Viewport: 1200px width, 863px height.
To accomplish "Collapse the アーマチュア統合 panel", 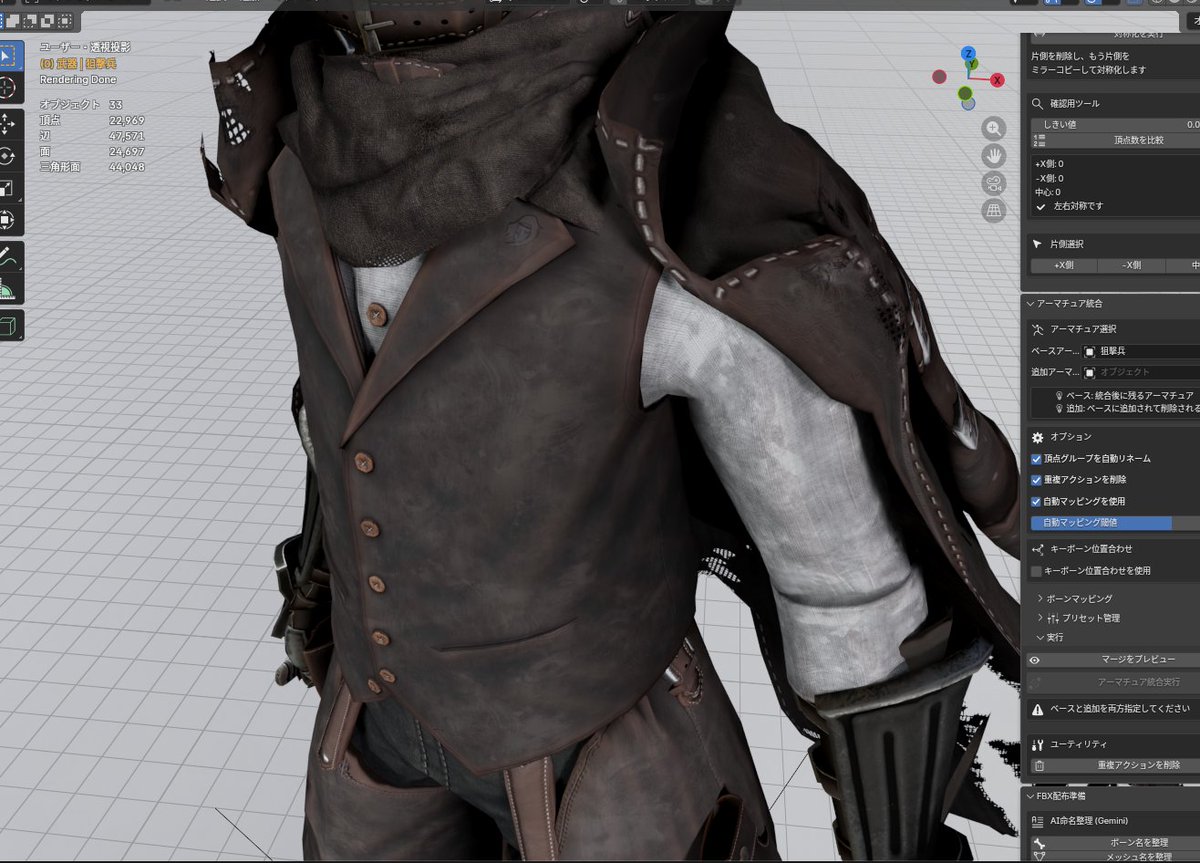I will tap(1028, 303).
